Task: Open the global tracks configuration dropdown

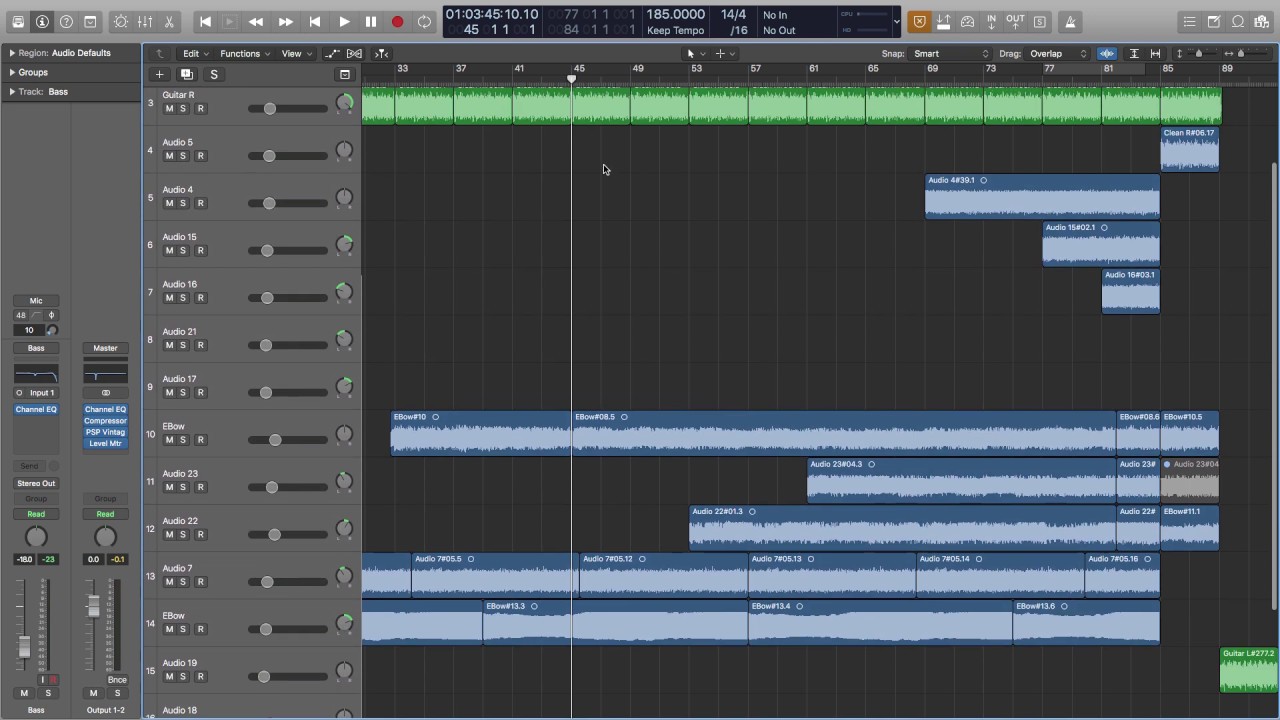Action: 345,74
